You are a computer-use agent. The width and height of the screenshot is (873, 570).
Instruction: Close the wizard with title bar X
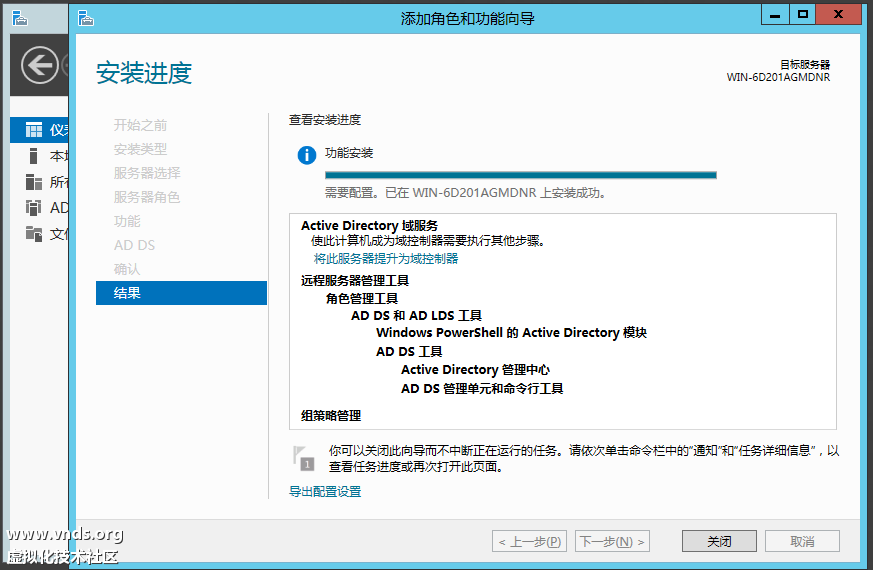[x=838, y=14]
